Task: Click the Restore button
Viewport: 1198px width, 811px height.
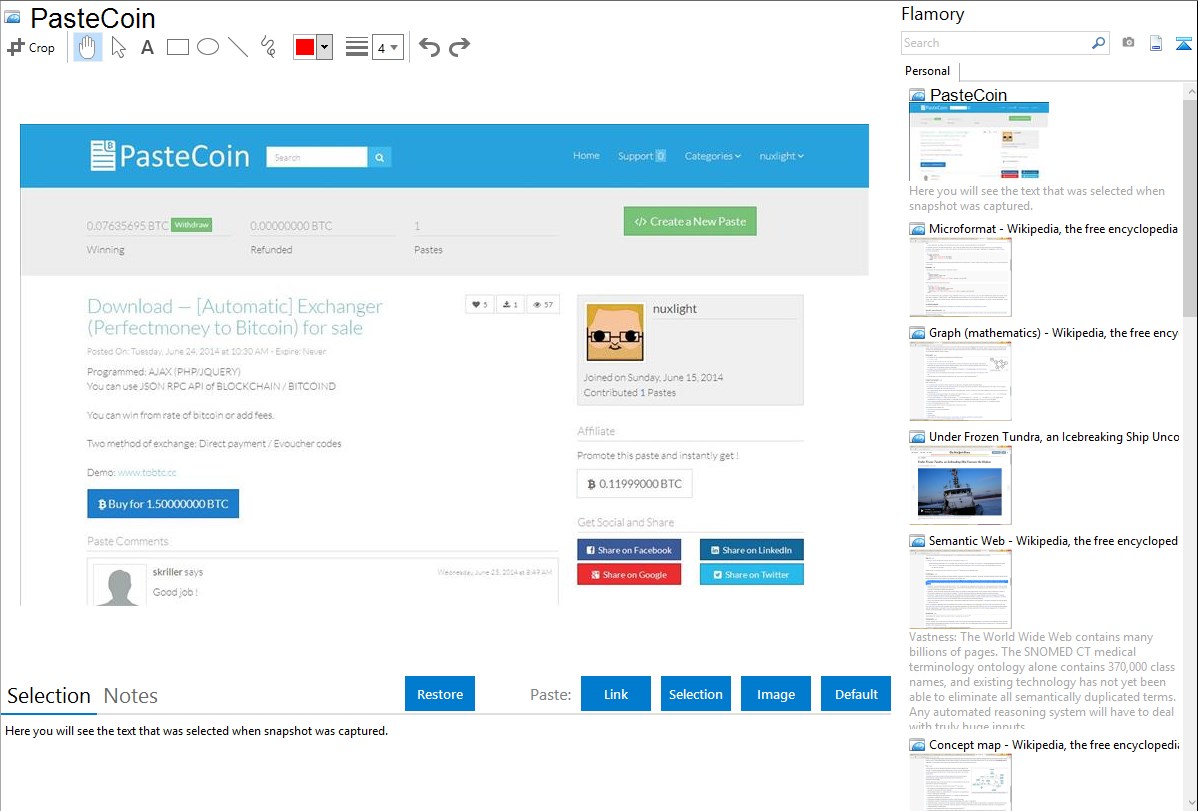Action: pyautogui.click(x=440, y=694)
